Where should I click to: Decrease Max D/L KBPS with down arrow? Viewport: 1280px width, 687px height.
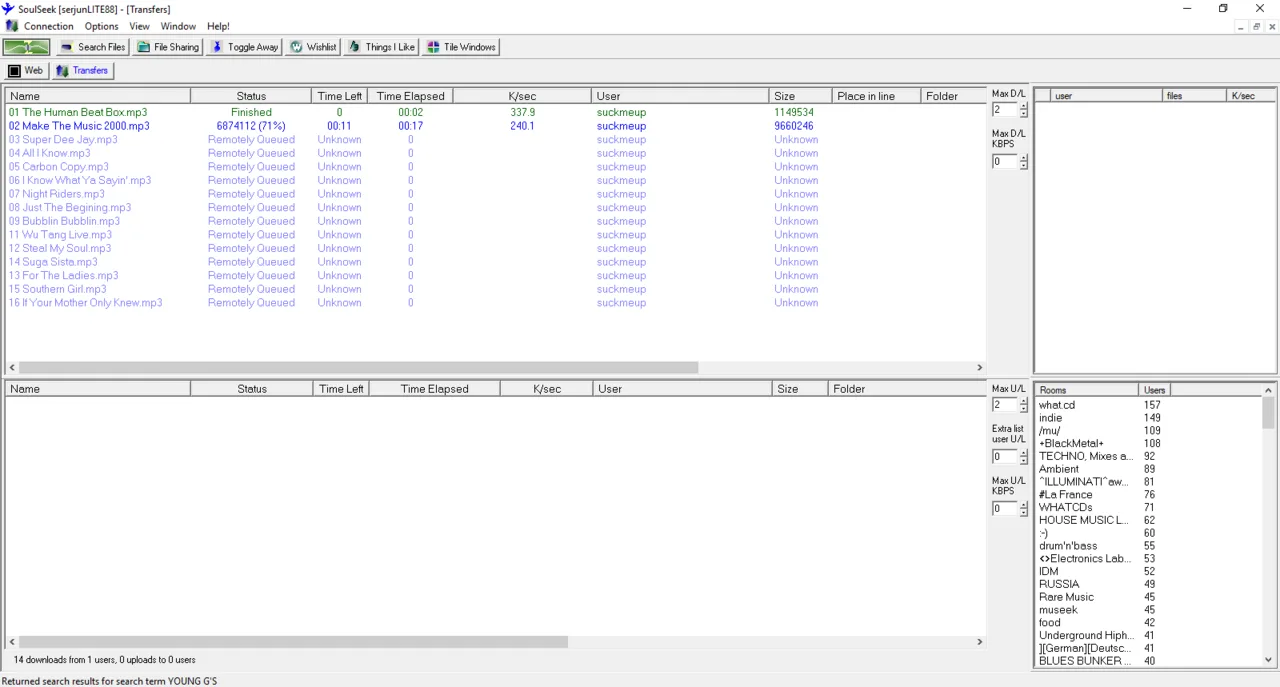1023,166
